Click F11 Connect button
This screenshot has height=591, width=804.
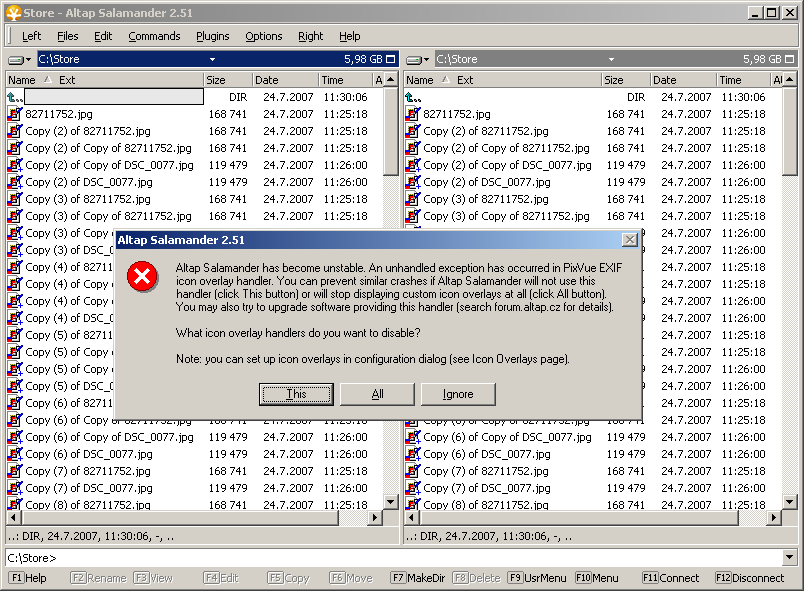pyautogui.click(x=671, y=578)
